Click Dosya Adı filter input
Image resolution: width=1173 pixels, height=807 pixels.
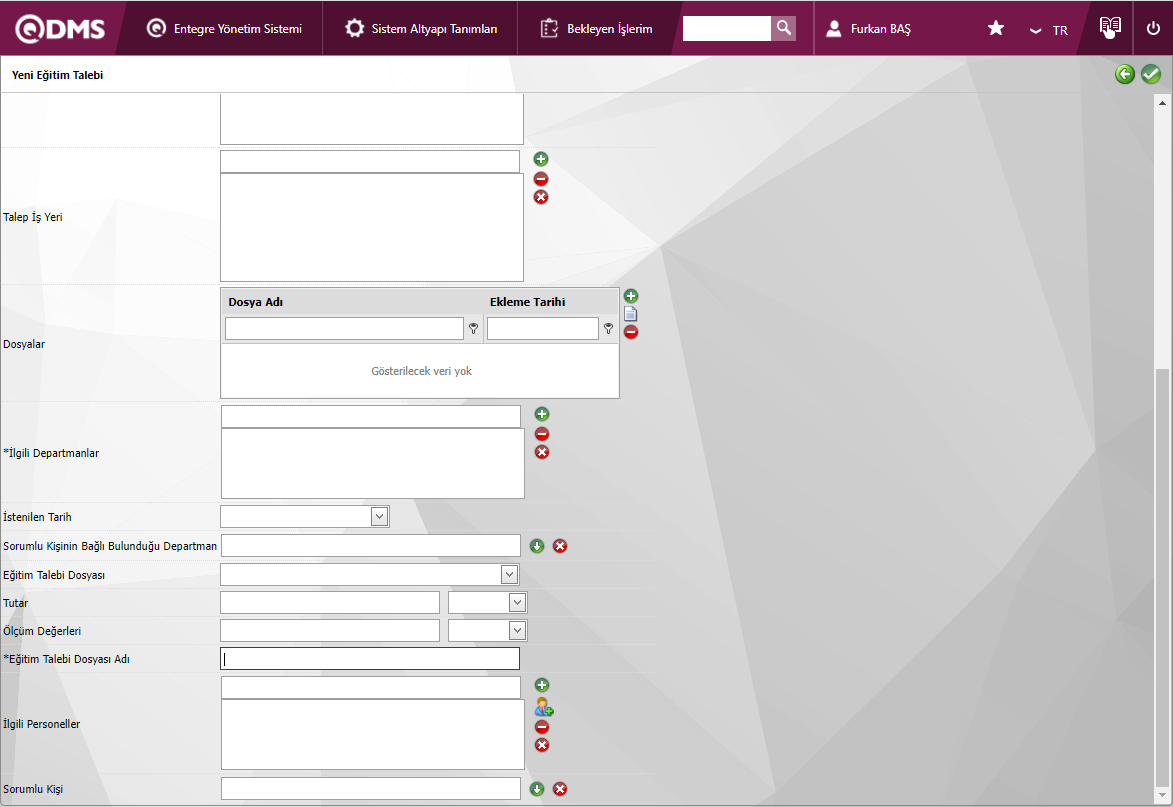tap(344, 328)
